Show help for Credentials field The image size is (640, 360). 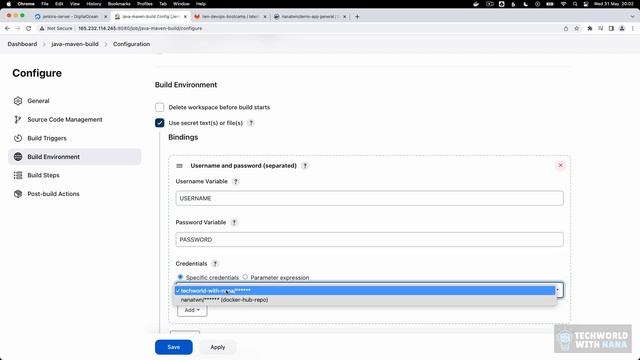pos(215,264)
